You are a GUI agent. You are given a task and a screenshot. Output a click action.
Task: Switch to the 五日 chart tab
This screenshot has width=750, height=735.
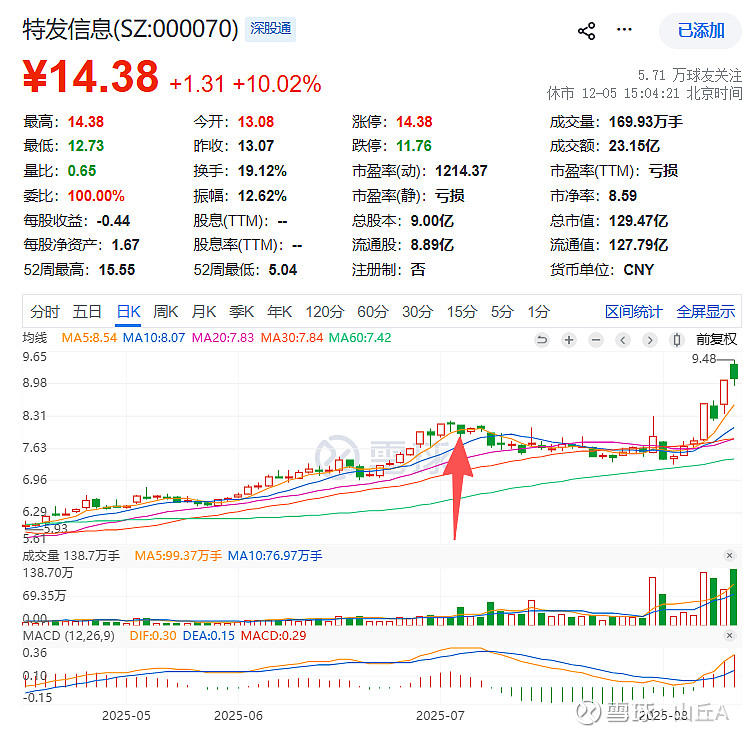[x=87, y=312]
